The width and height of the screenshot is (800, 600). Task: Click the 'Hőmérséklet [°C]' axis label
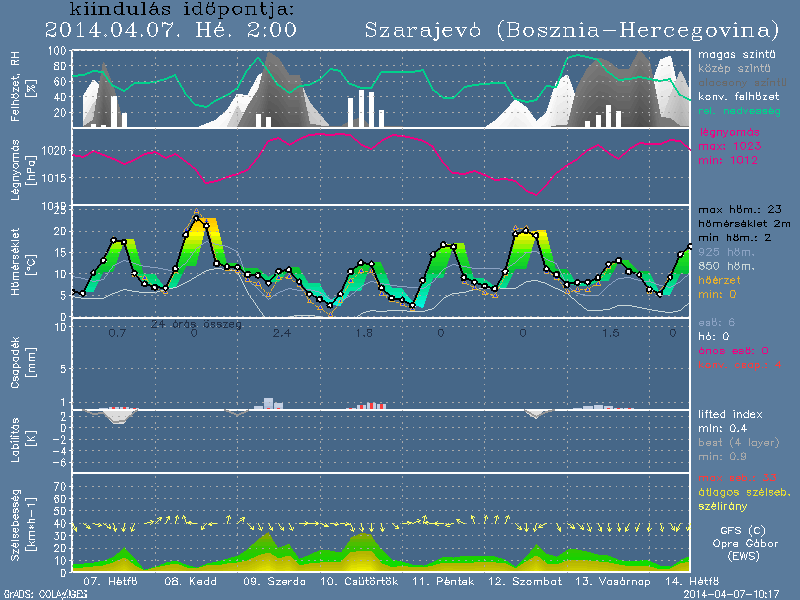(22, 263)
